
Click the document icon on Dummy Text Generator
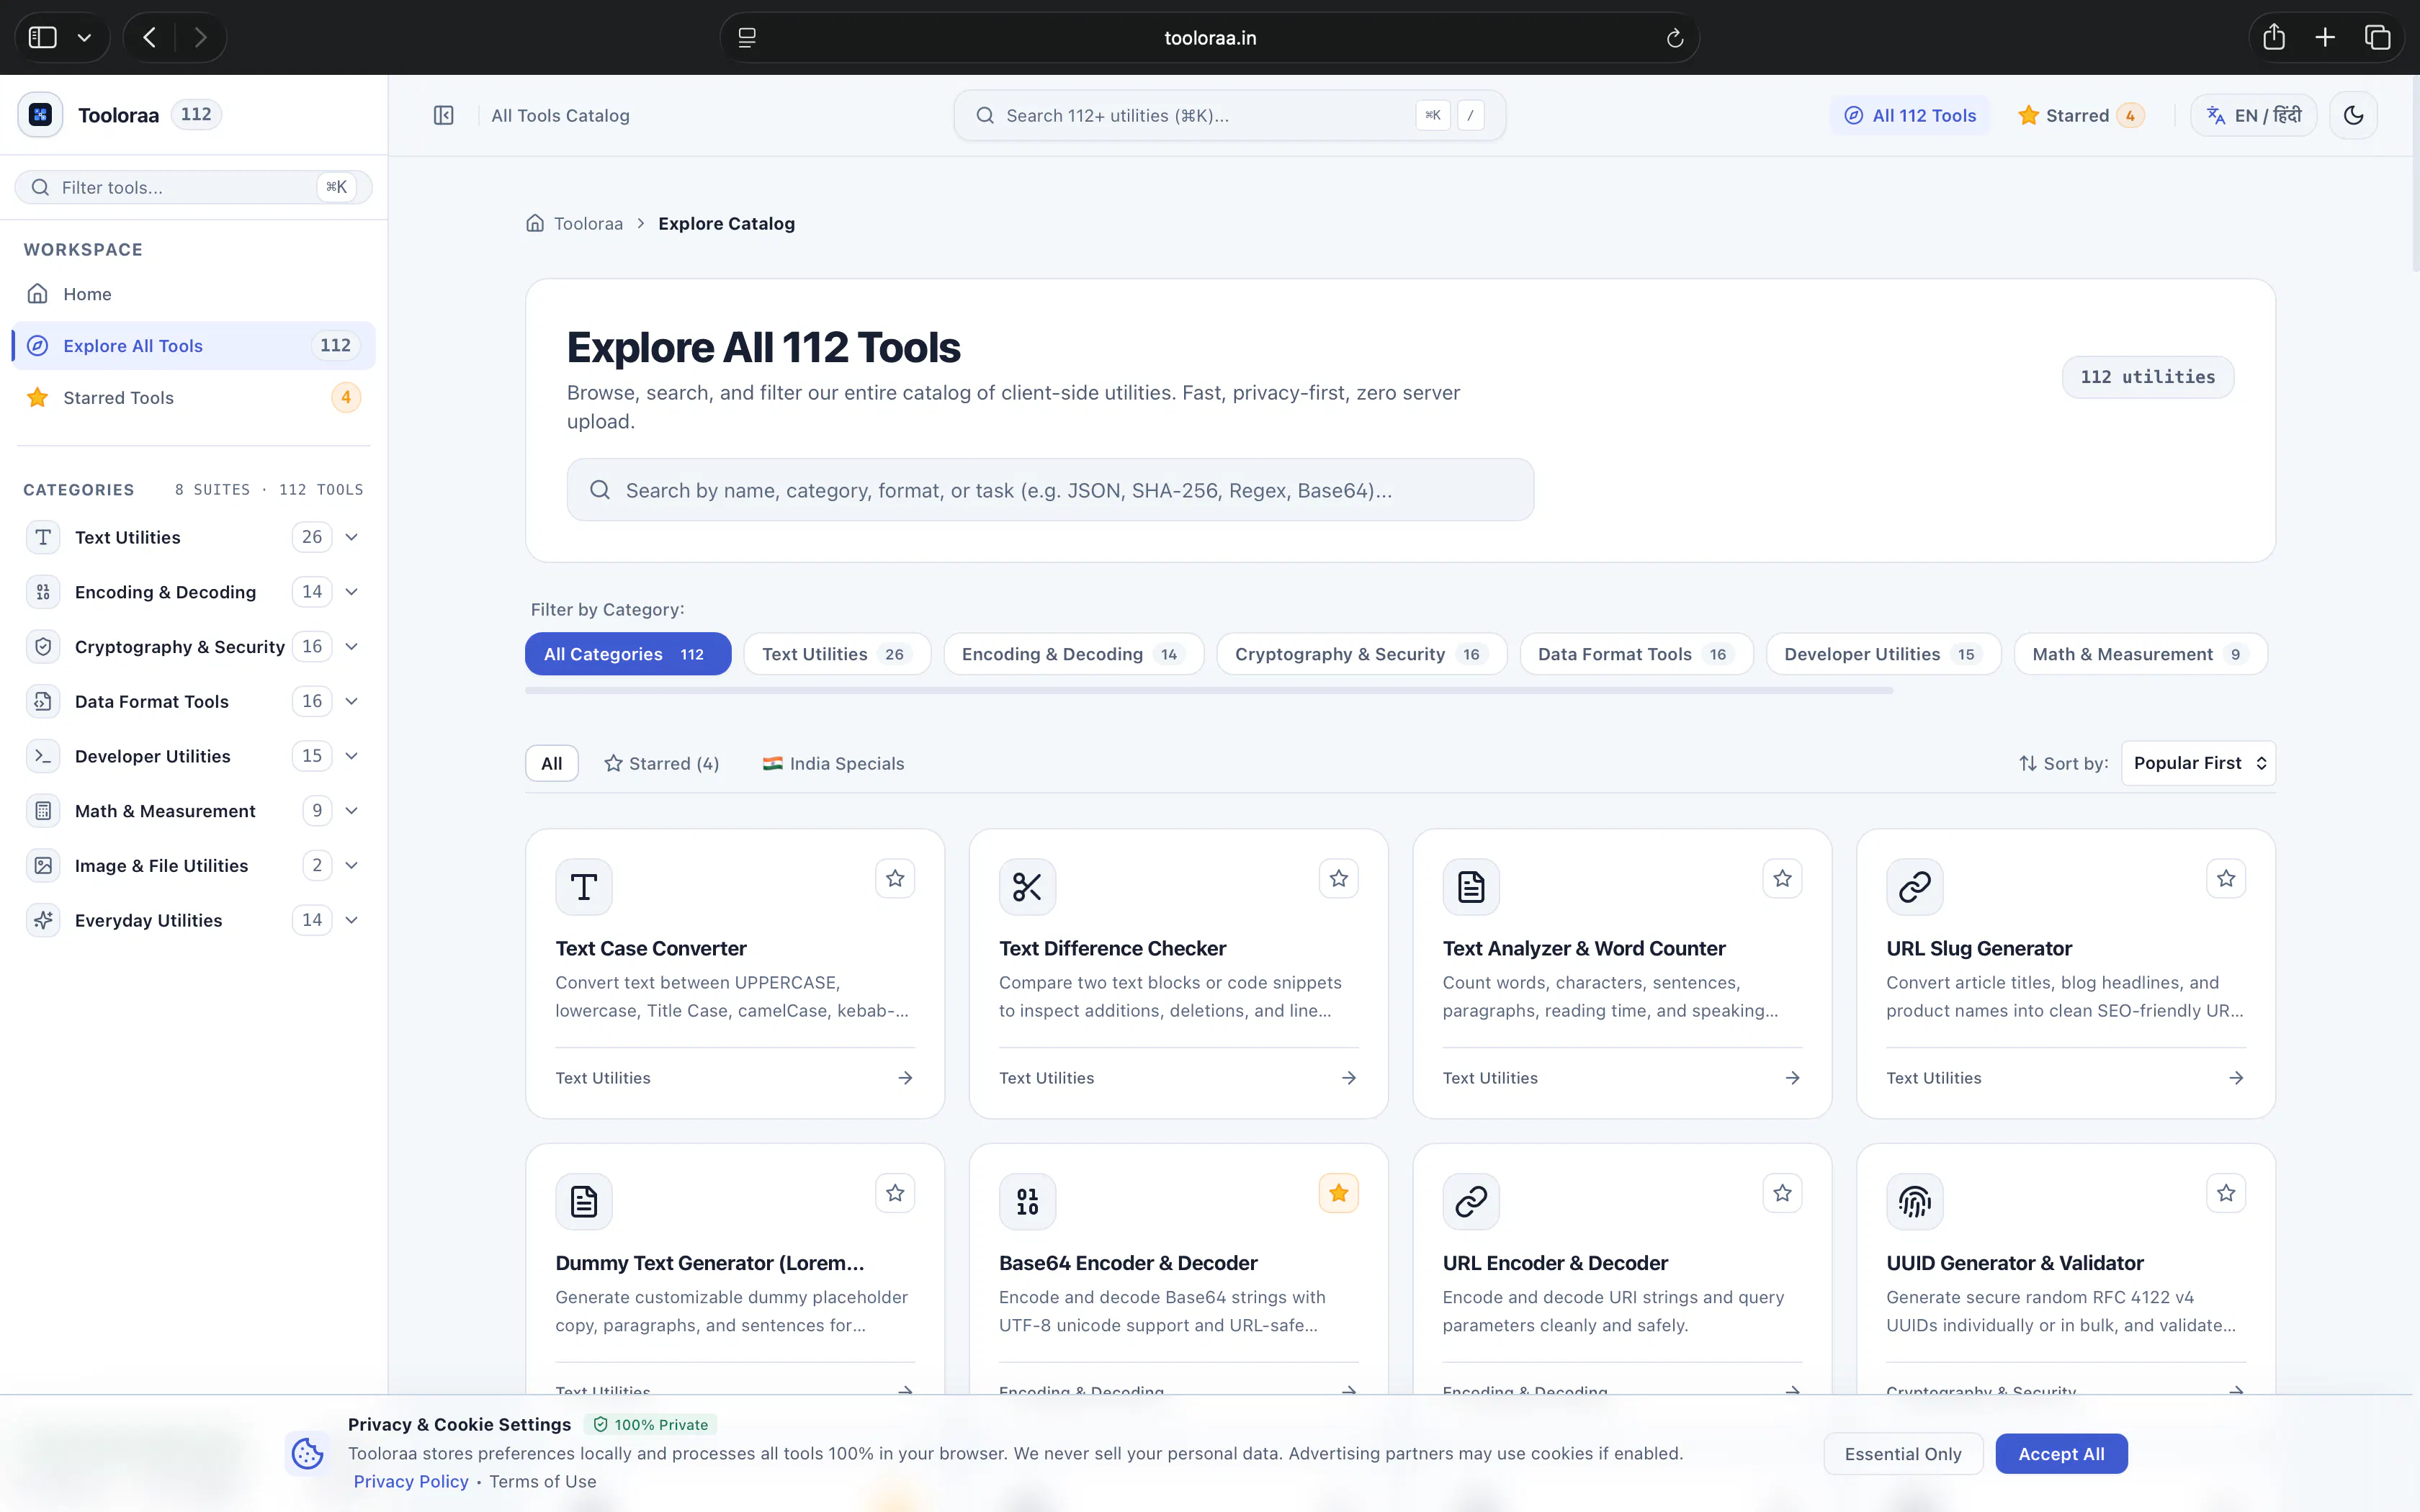(x=584, y=1201)
